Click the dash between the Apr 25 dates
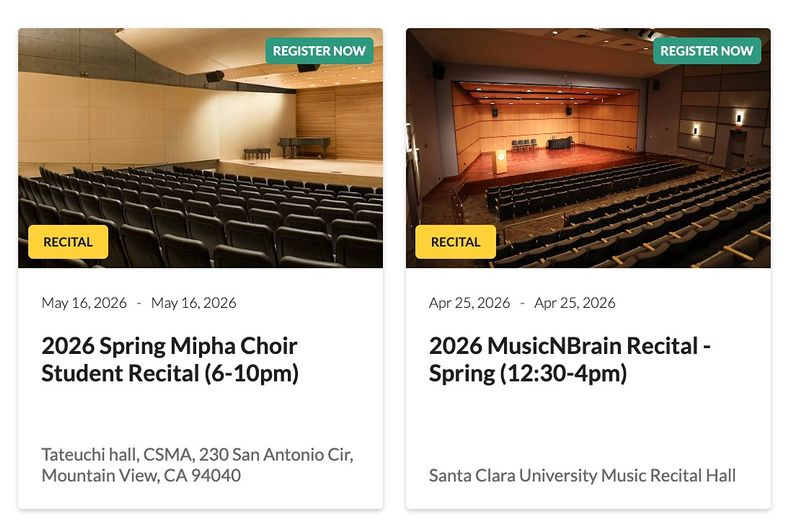The height and width of the screenshot is (532, 799). click(x=522, y=303)
